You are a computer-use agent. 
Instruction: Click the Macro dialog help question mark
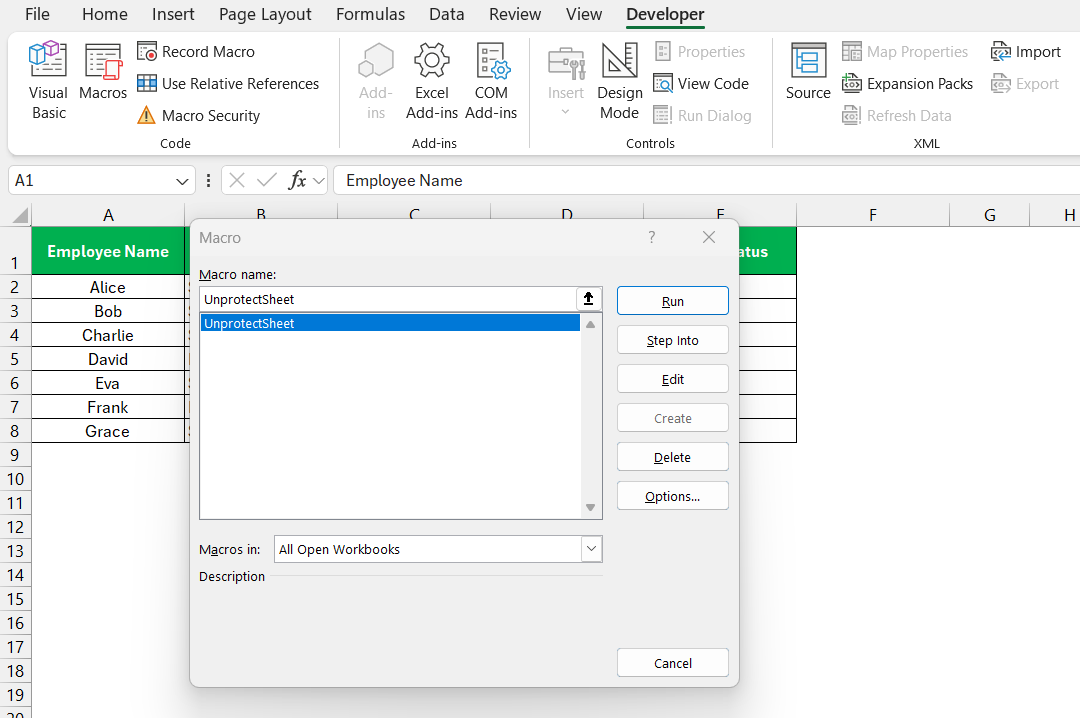[652, 238]
